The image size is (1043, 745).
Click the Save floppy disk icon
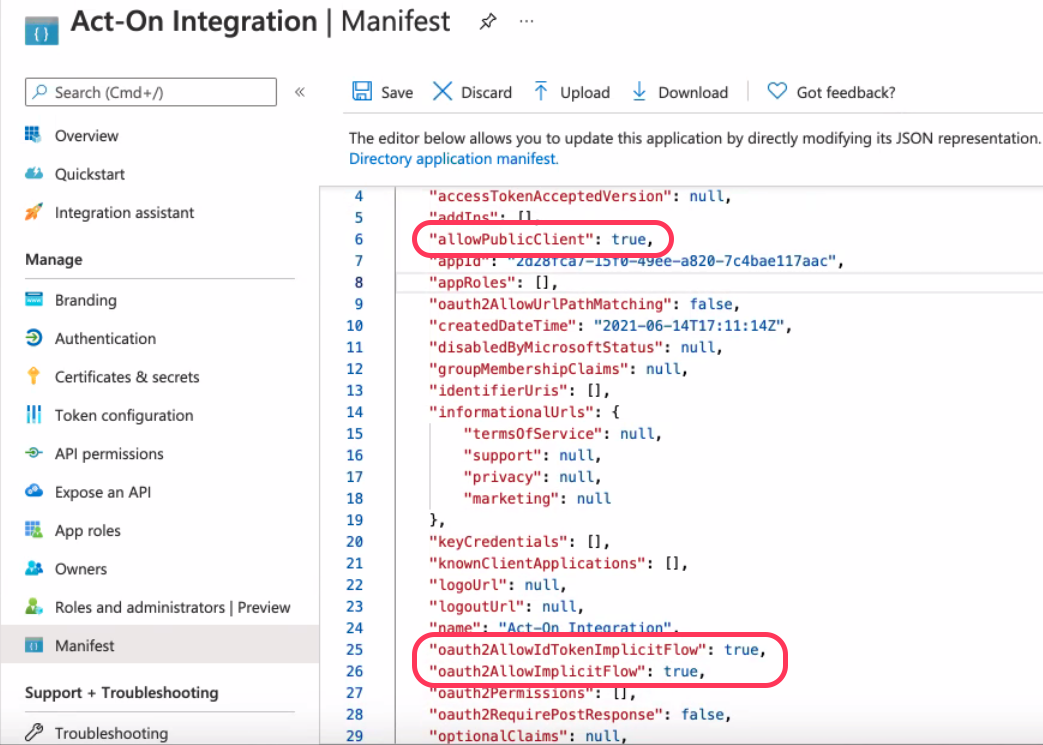pos(362,92)
